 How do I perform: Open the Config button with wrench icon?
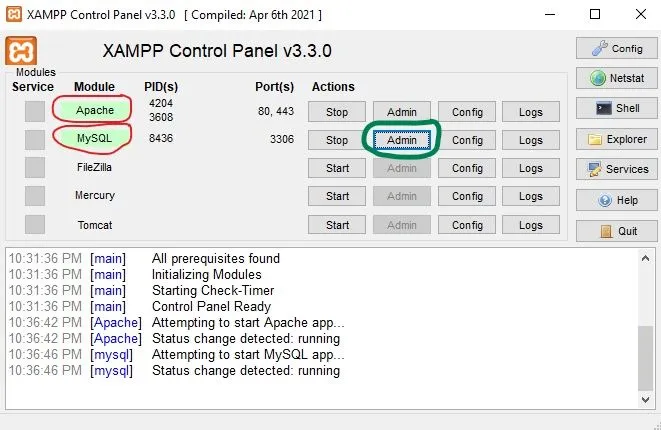point(616,48)
